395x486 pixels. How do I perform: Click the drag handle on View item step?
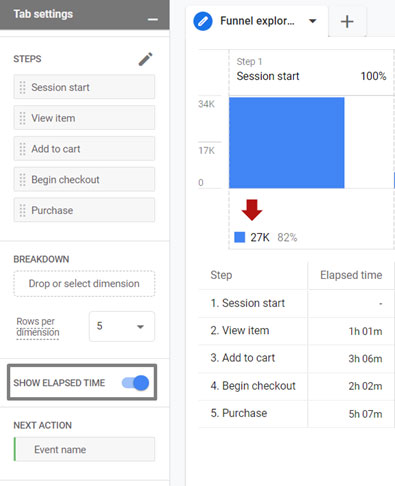pos(22,118)
